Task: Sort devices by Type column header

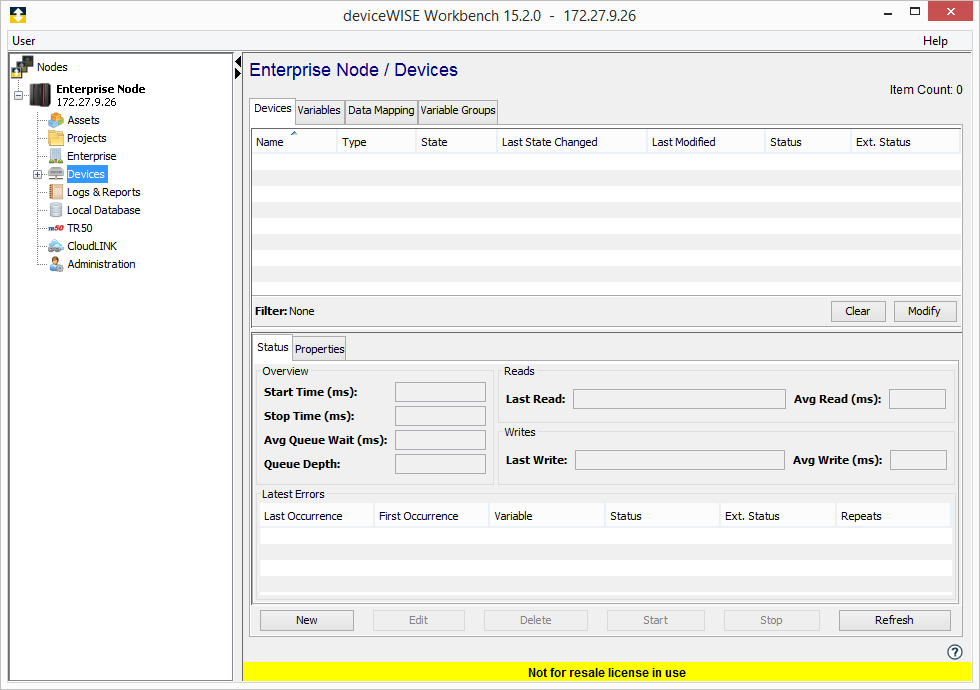Action: tap(376, 142)
